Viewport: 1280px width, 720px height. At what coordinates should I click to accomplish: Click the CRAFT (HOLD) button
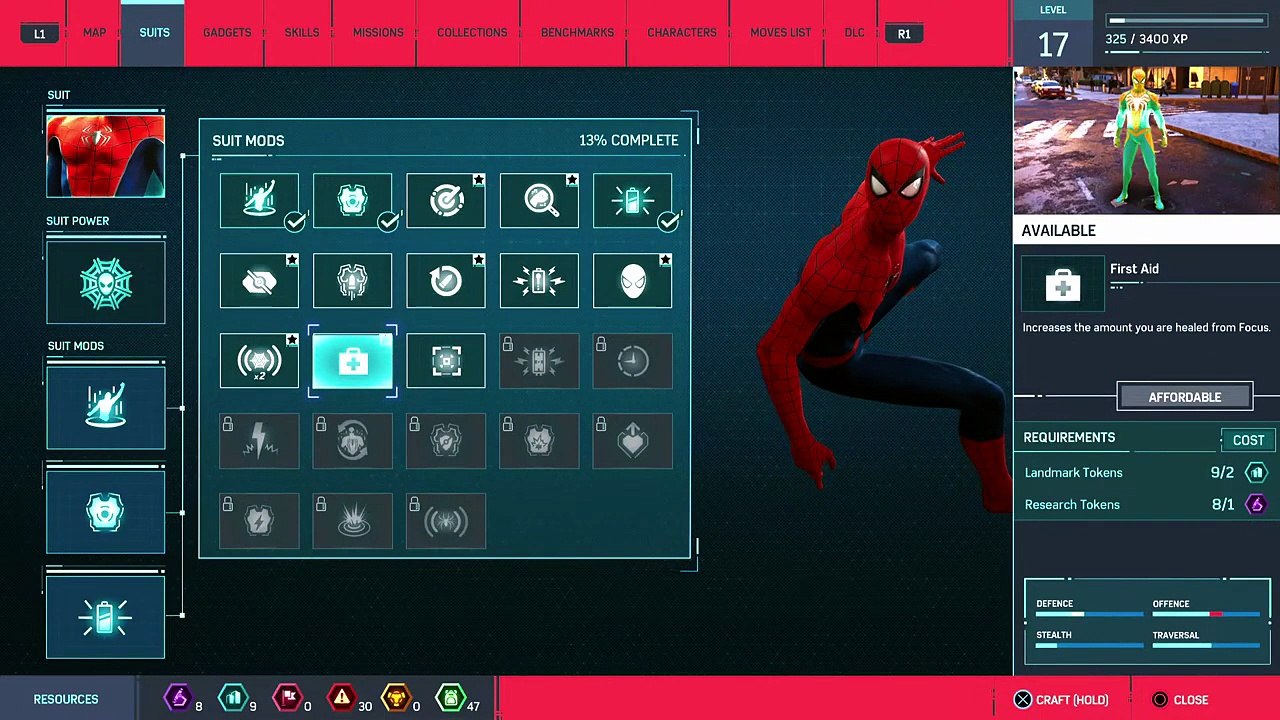tap(1061, 700)
